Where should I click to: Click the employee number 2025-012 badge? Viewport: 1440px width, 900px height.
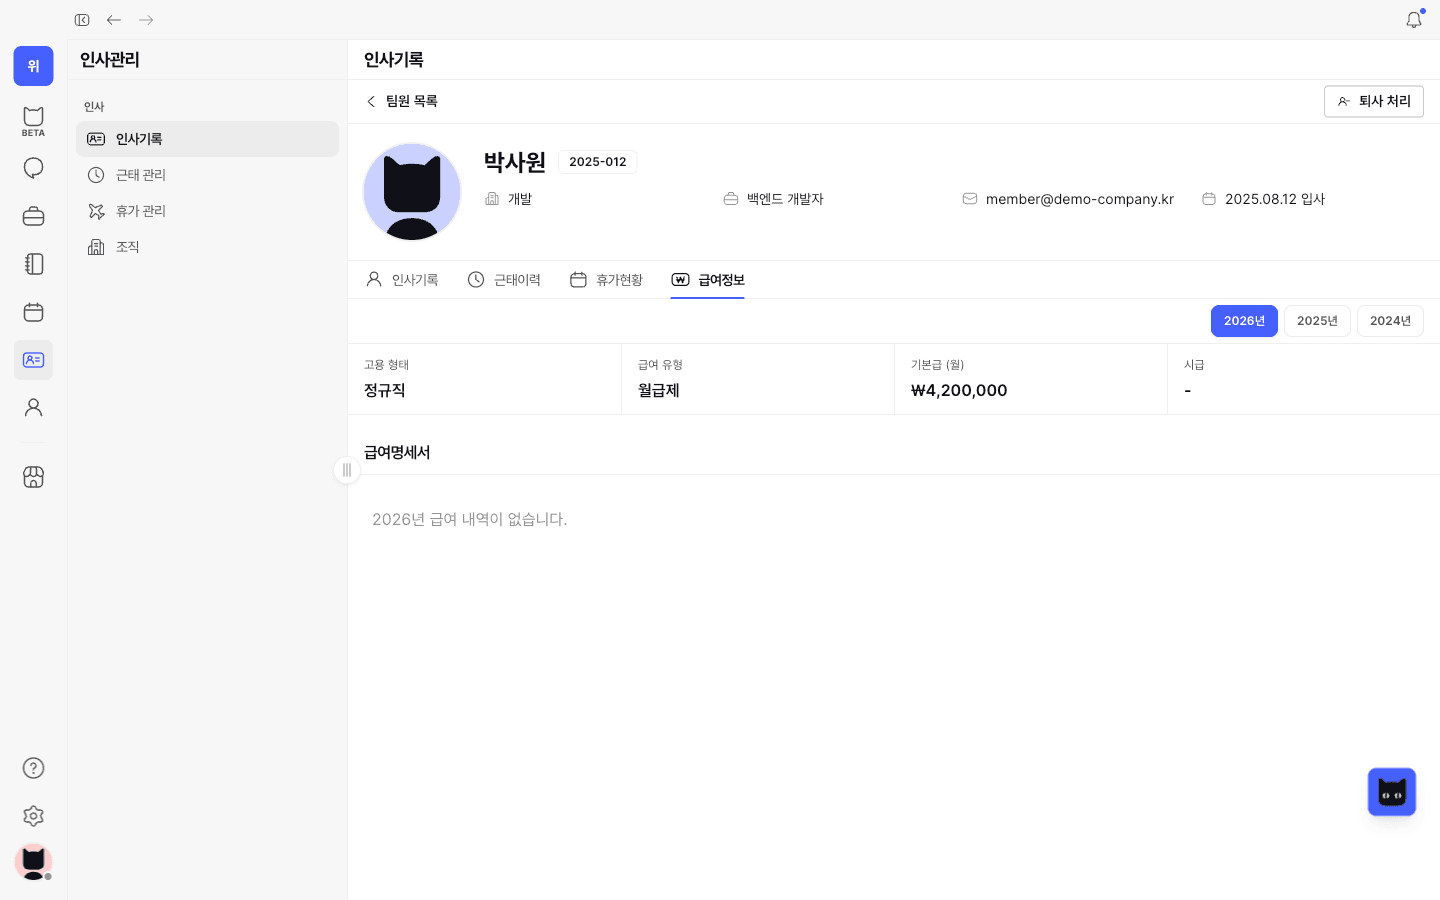click(x=598, y=162)
